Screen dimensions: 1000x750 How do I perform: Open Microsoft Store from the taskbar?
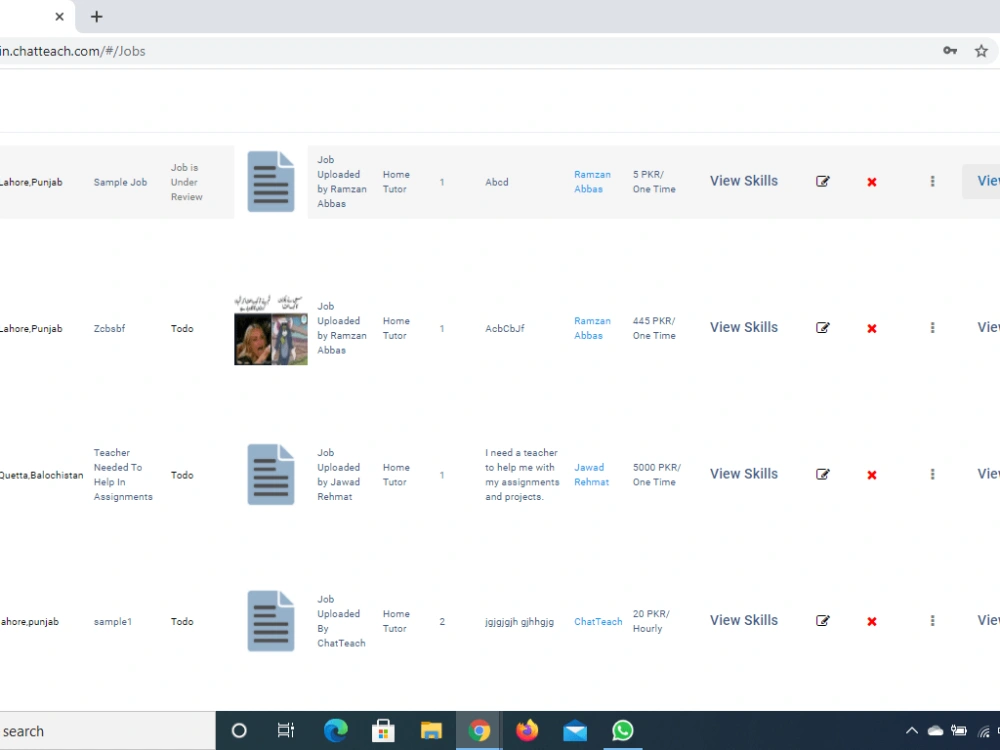[x=383, y=730]
